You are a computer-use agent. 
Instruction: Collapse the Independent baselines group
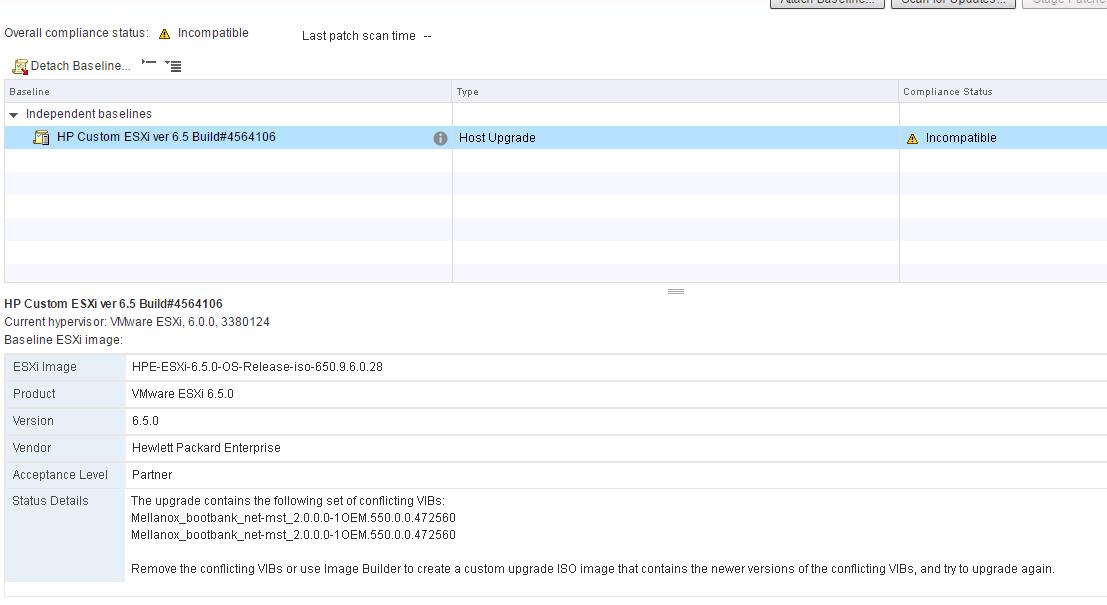(14, 115)
